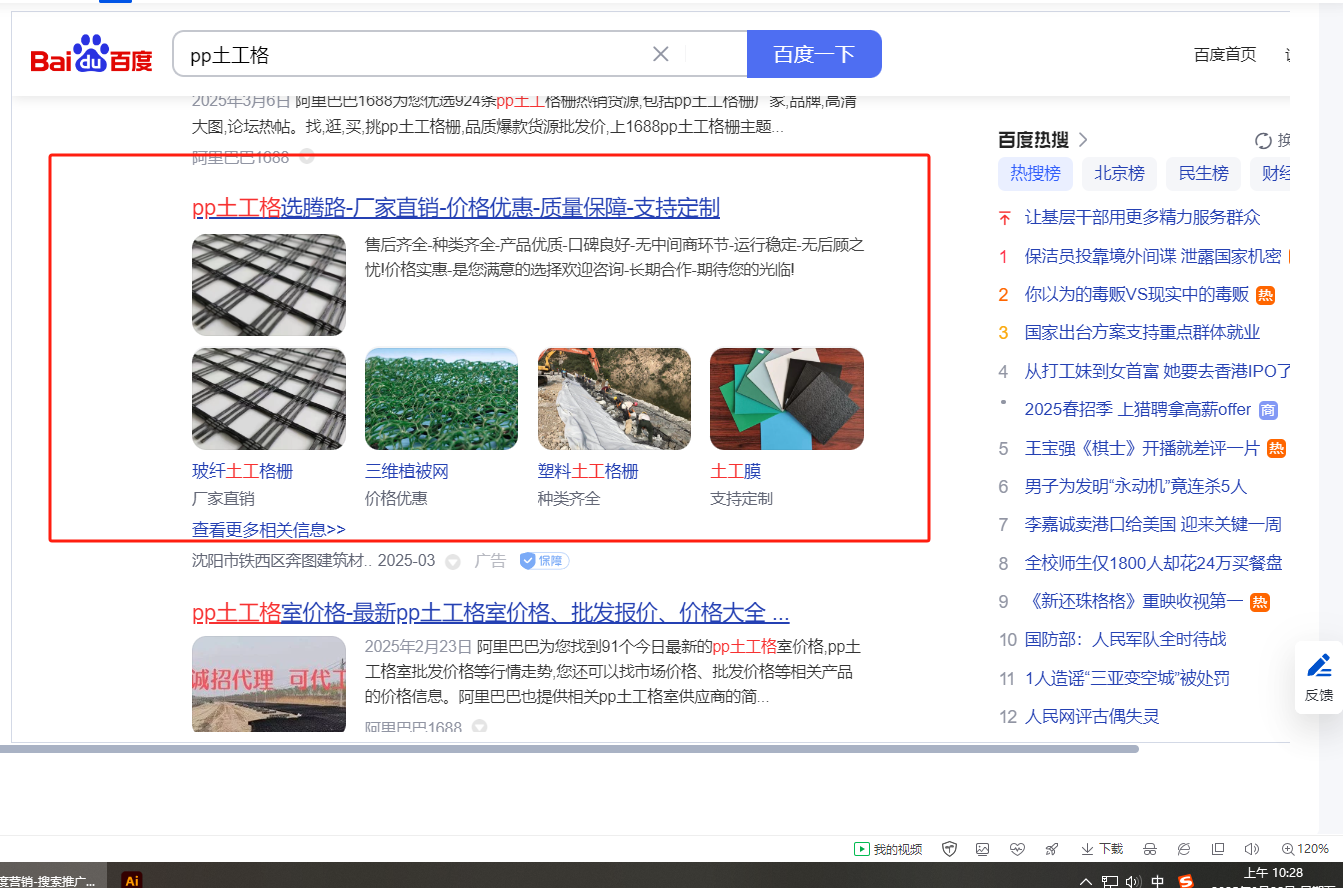
Task: Open the 我的视频 video panel
Action: (888, 849)
